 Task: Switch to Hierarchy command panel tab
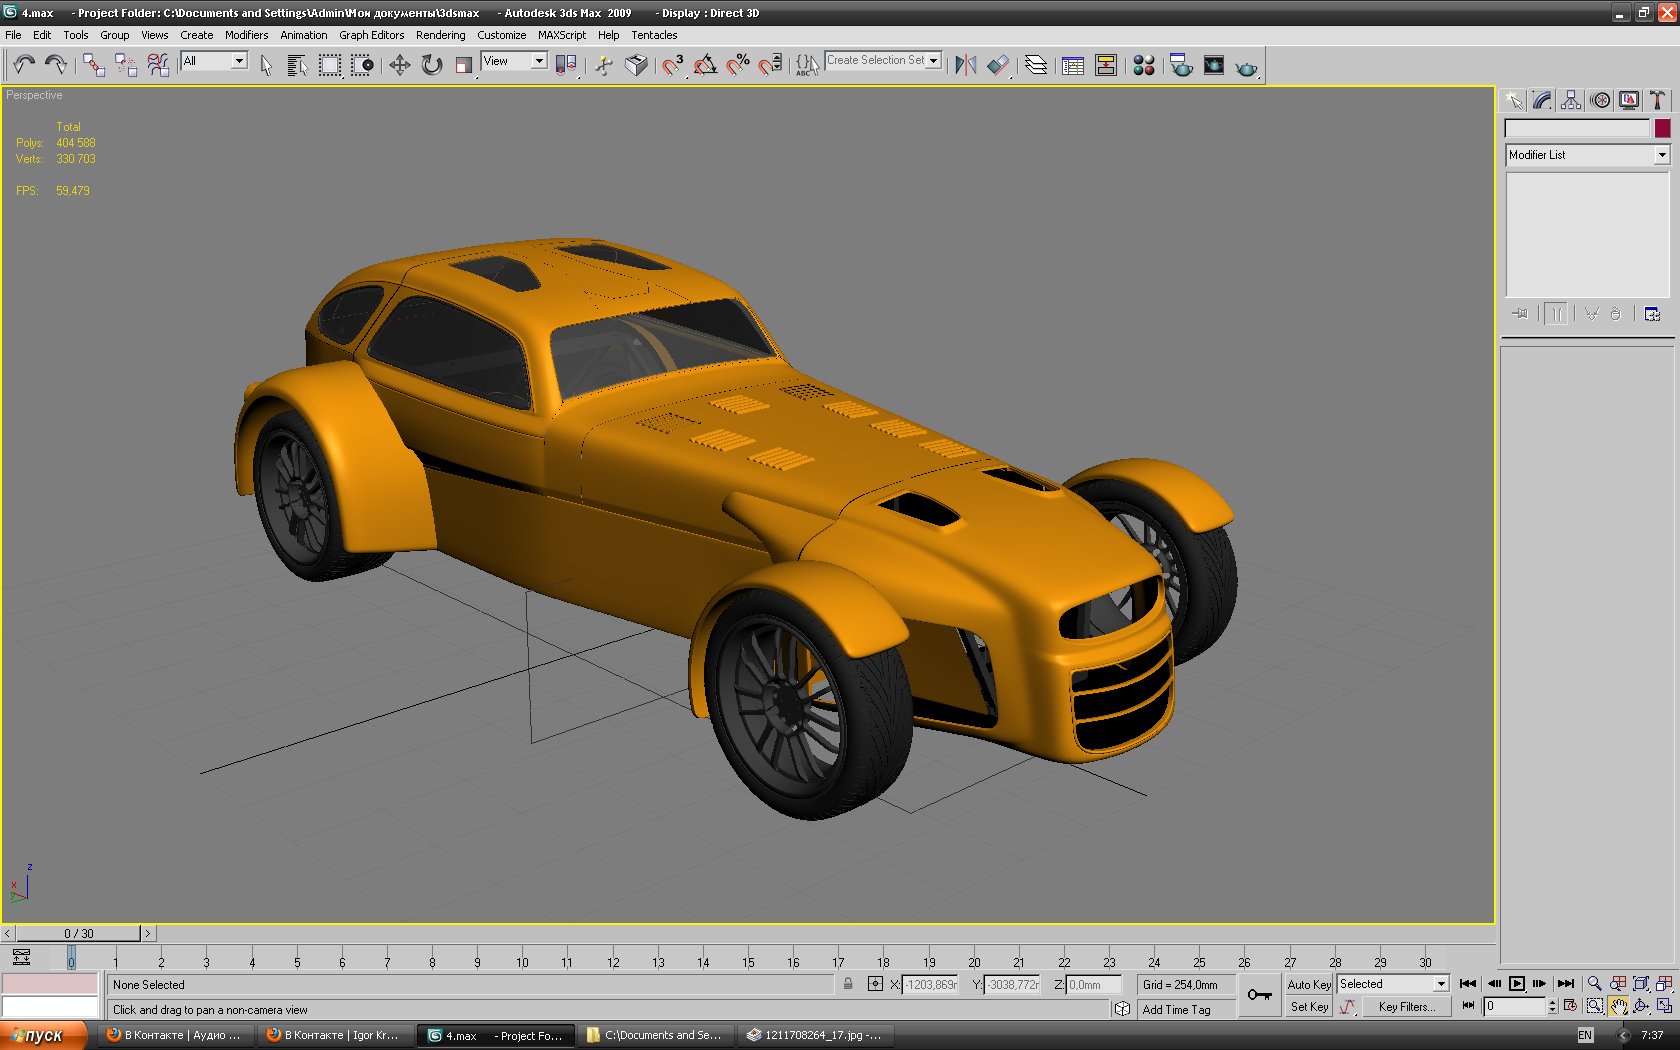pyautogui.click(x=1571, y=100)
